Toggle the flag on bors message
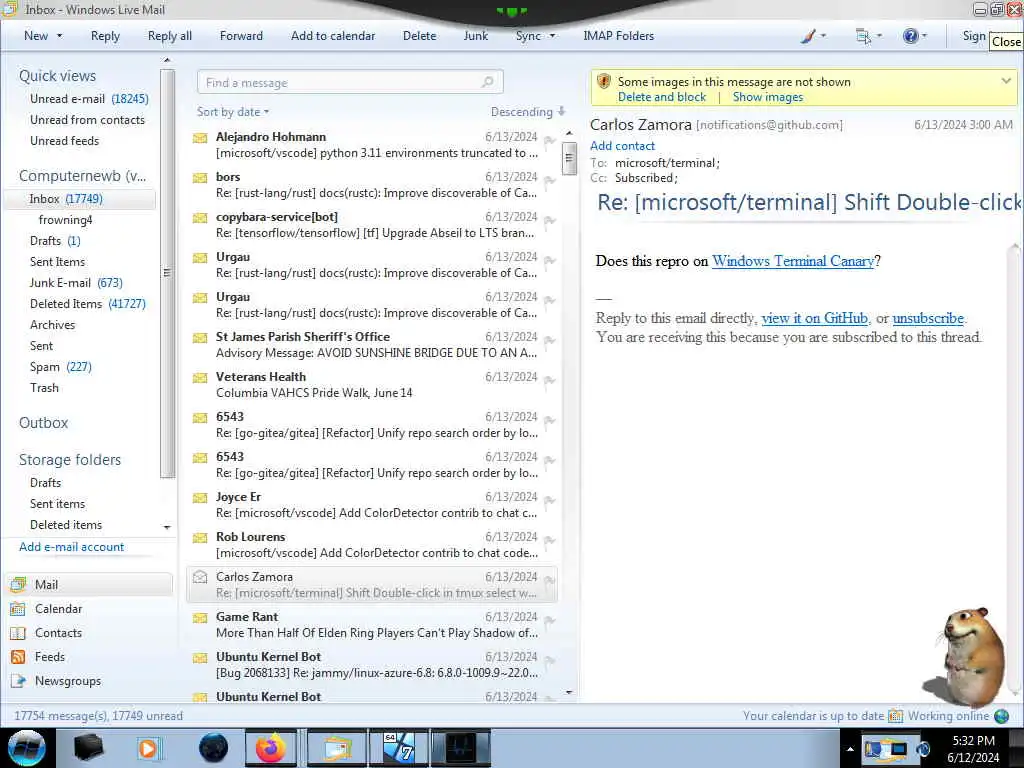 click(x=550, y=180)
